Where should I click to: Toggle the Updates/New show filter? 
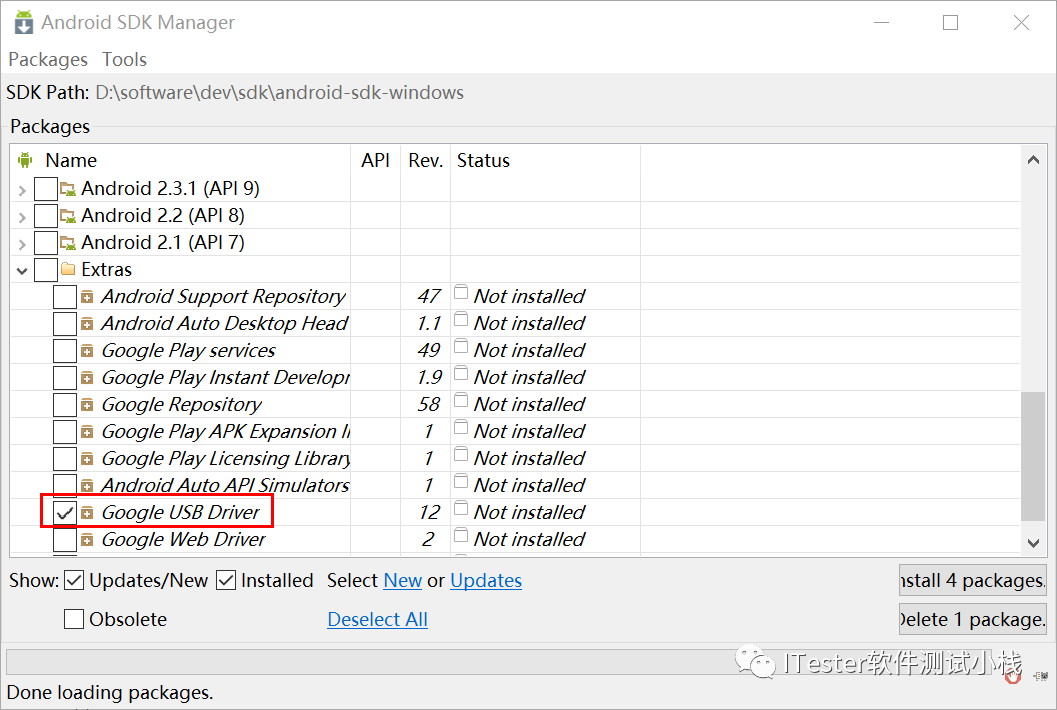pyautogui.click(x=75, y=581)
